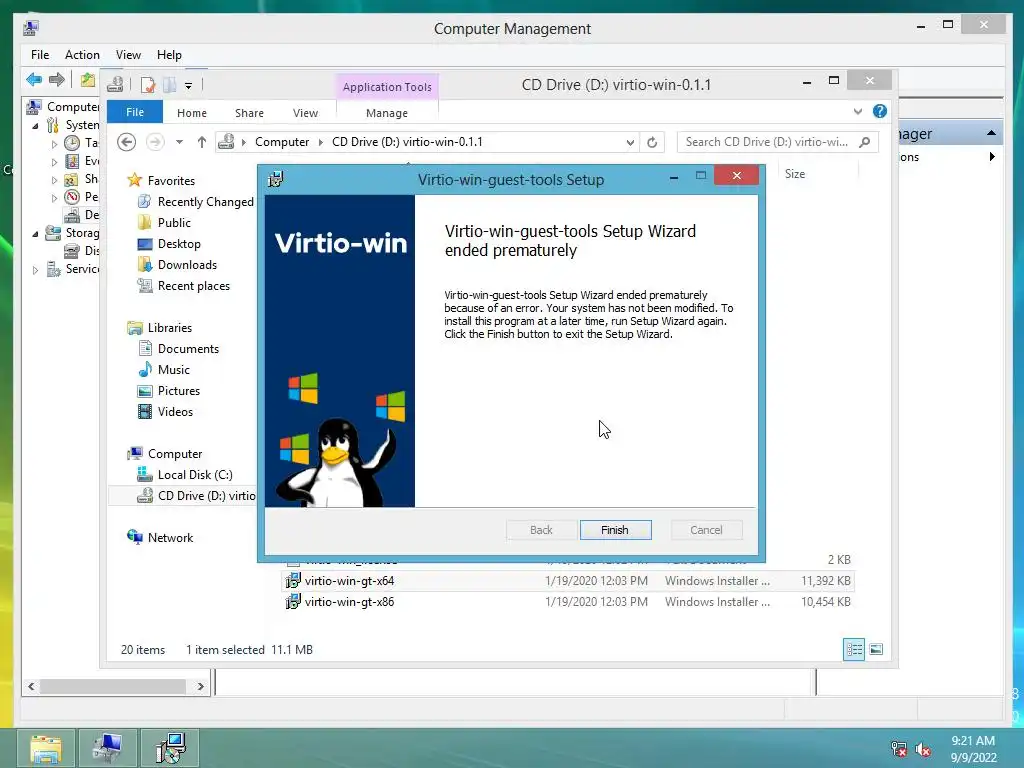This screenshot has width=1024, height=768.
Task: Open the Pictures library
Action: pos(169,391)
